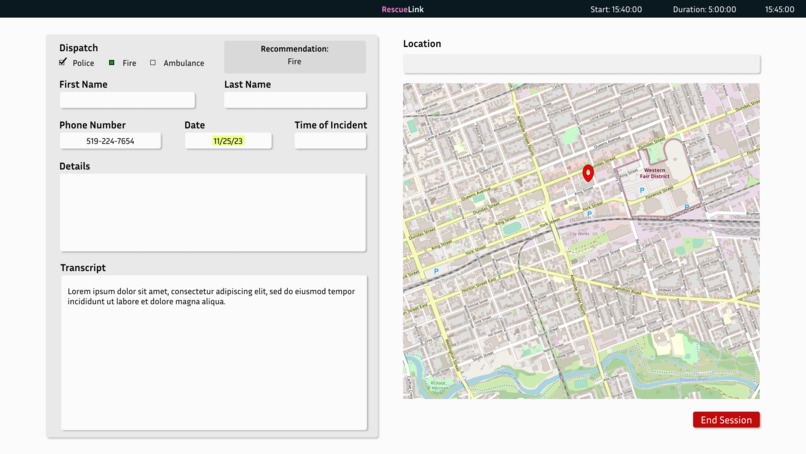This screenshot has height=454, width=806.
Task: Click Western Fair District label on map
Action: pyautogui.click(x=654, y=173)
